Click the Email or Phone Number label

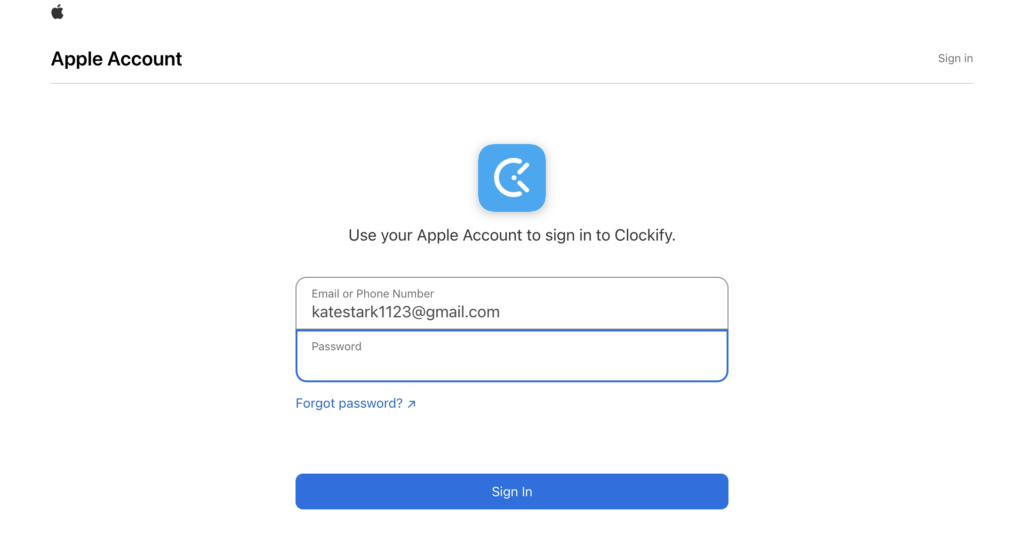(x=372, y=293)
